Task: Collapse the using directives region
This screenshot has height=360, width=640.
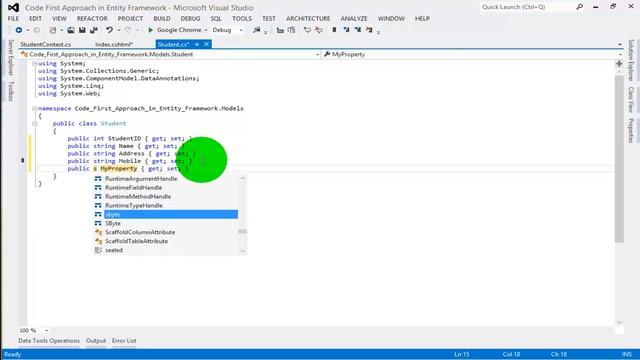Action: 34,64
